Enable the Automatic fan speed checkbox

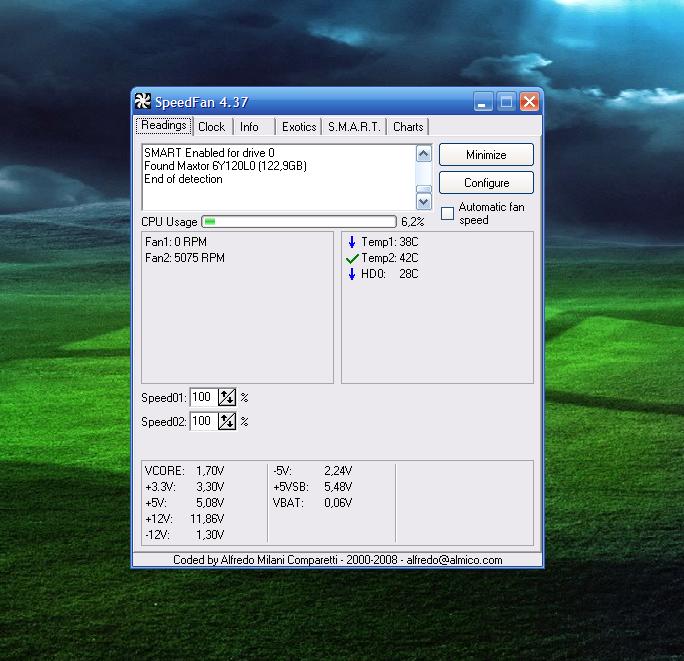coord(447,214)
